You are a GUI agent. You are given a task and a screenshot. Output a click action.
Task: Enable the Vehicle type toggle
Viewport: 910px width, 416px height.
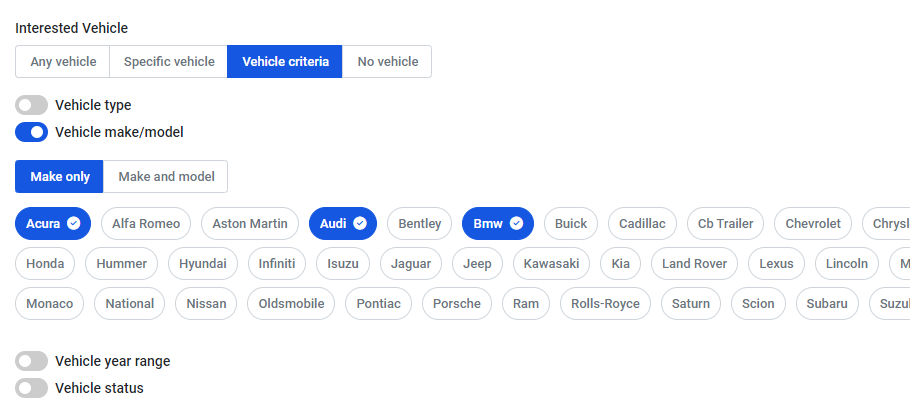[x=31, y=105]
